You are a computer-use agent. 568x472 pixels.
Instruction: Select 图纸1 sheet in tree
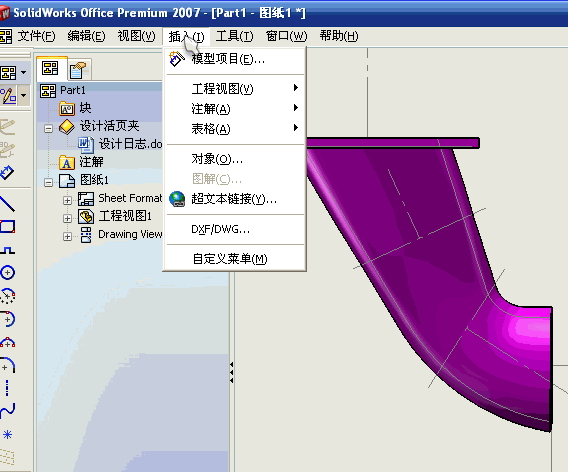[84, 180]
